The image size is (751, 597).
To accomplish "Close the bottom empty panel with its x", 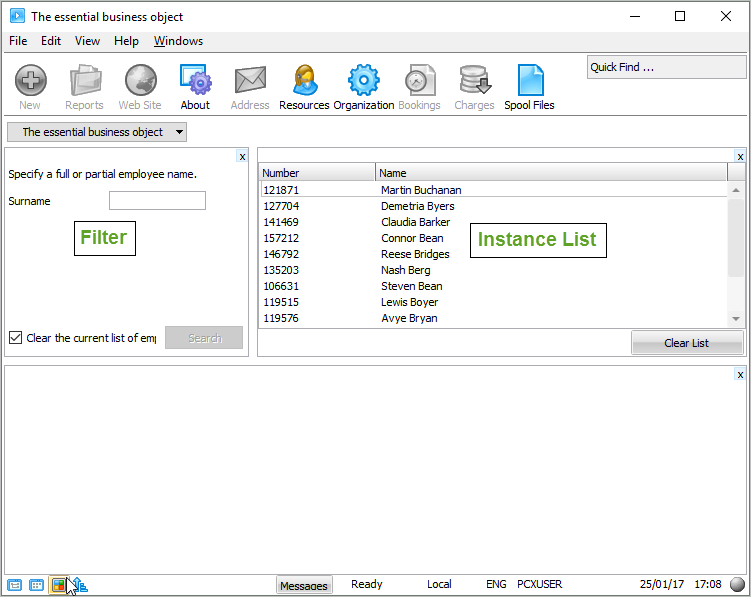I will click(740, 374).
